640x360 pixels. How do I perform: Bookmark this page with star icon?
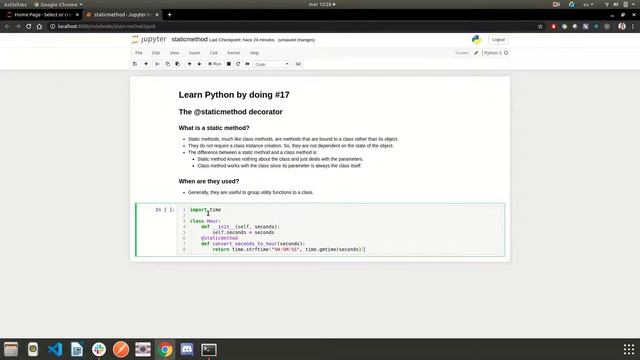[x=540, y=26]
